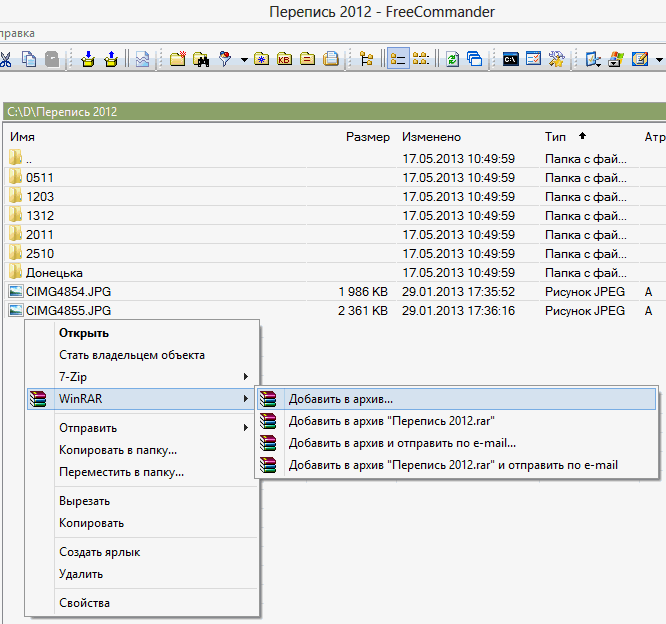Click the 1 986 KB size cell
This screenshot has height=624, width=666.
(363, 292)
